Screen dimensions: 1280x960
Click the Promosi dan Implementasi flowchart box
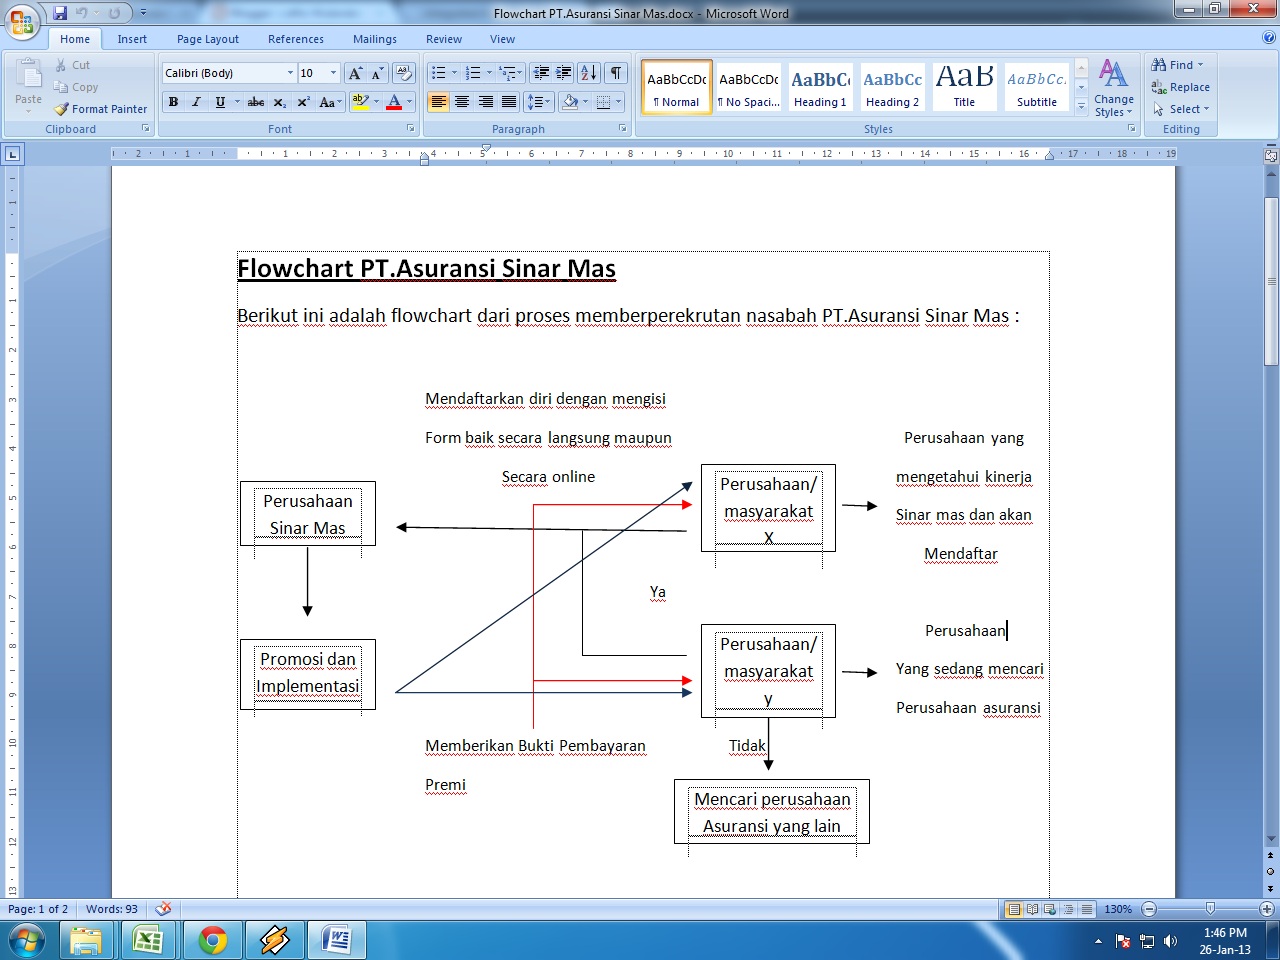(308, 674)
